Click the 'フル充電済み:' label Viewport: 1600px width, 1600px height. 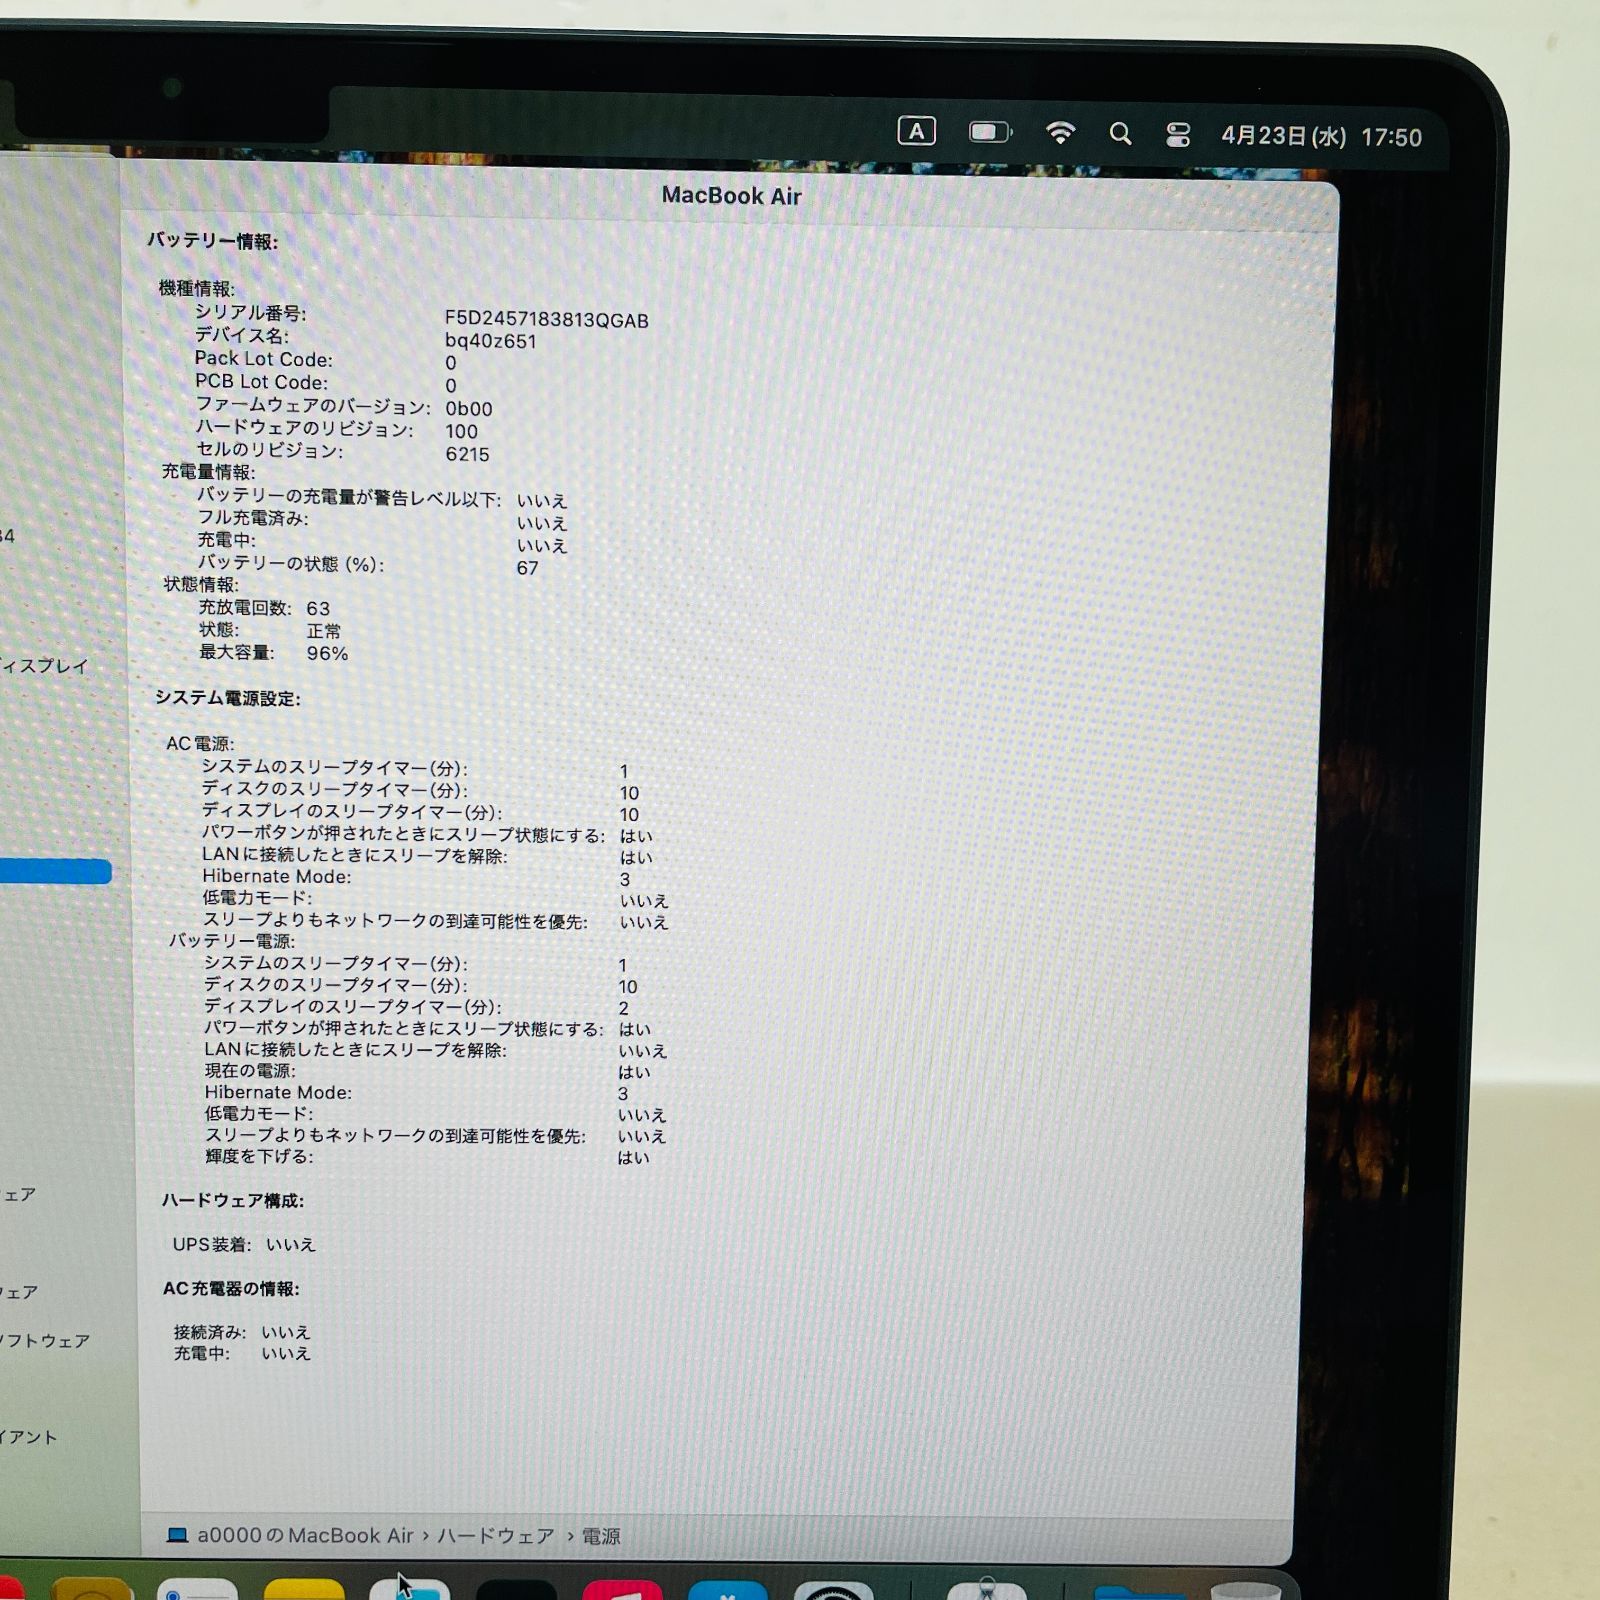click(253, 518)
